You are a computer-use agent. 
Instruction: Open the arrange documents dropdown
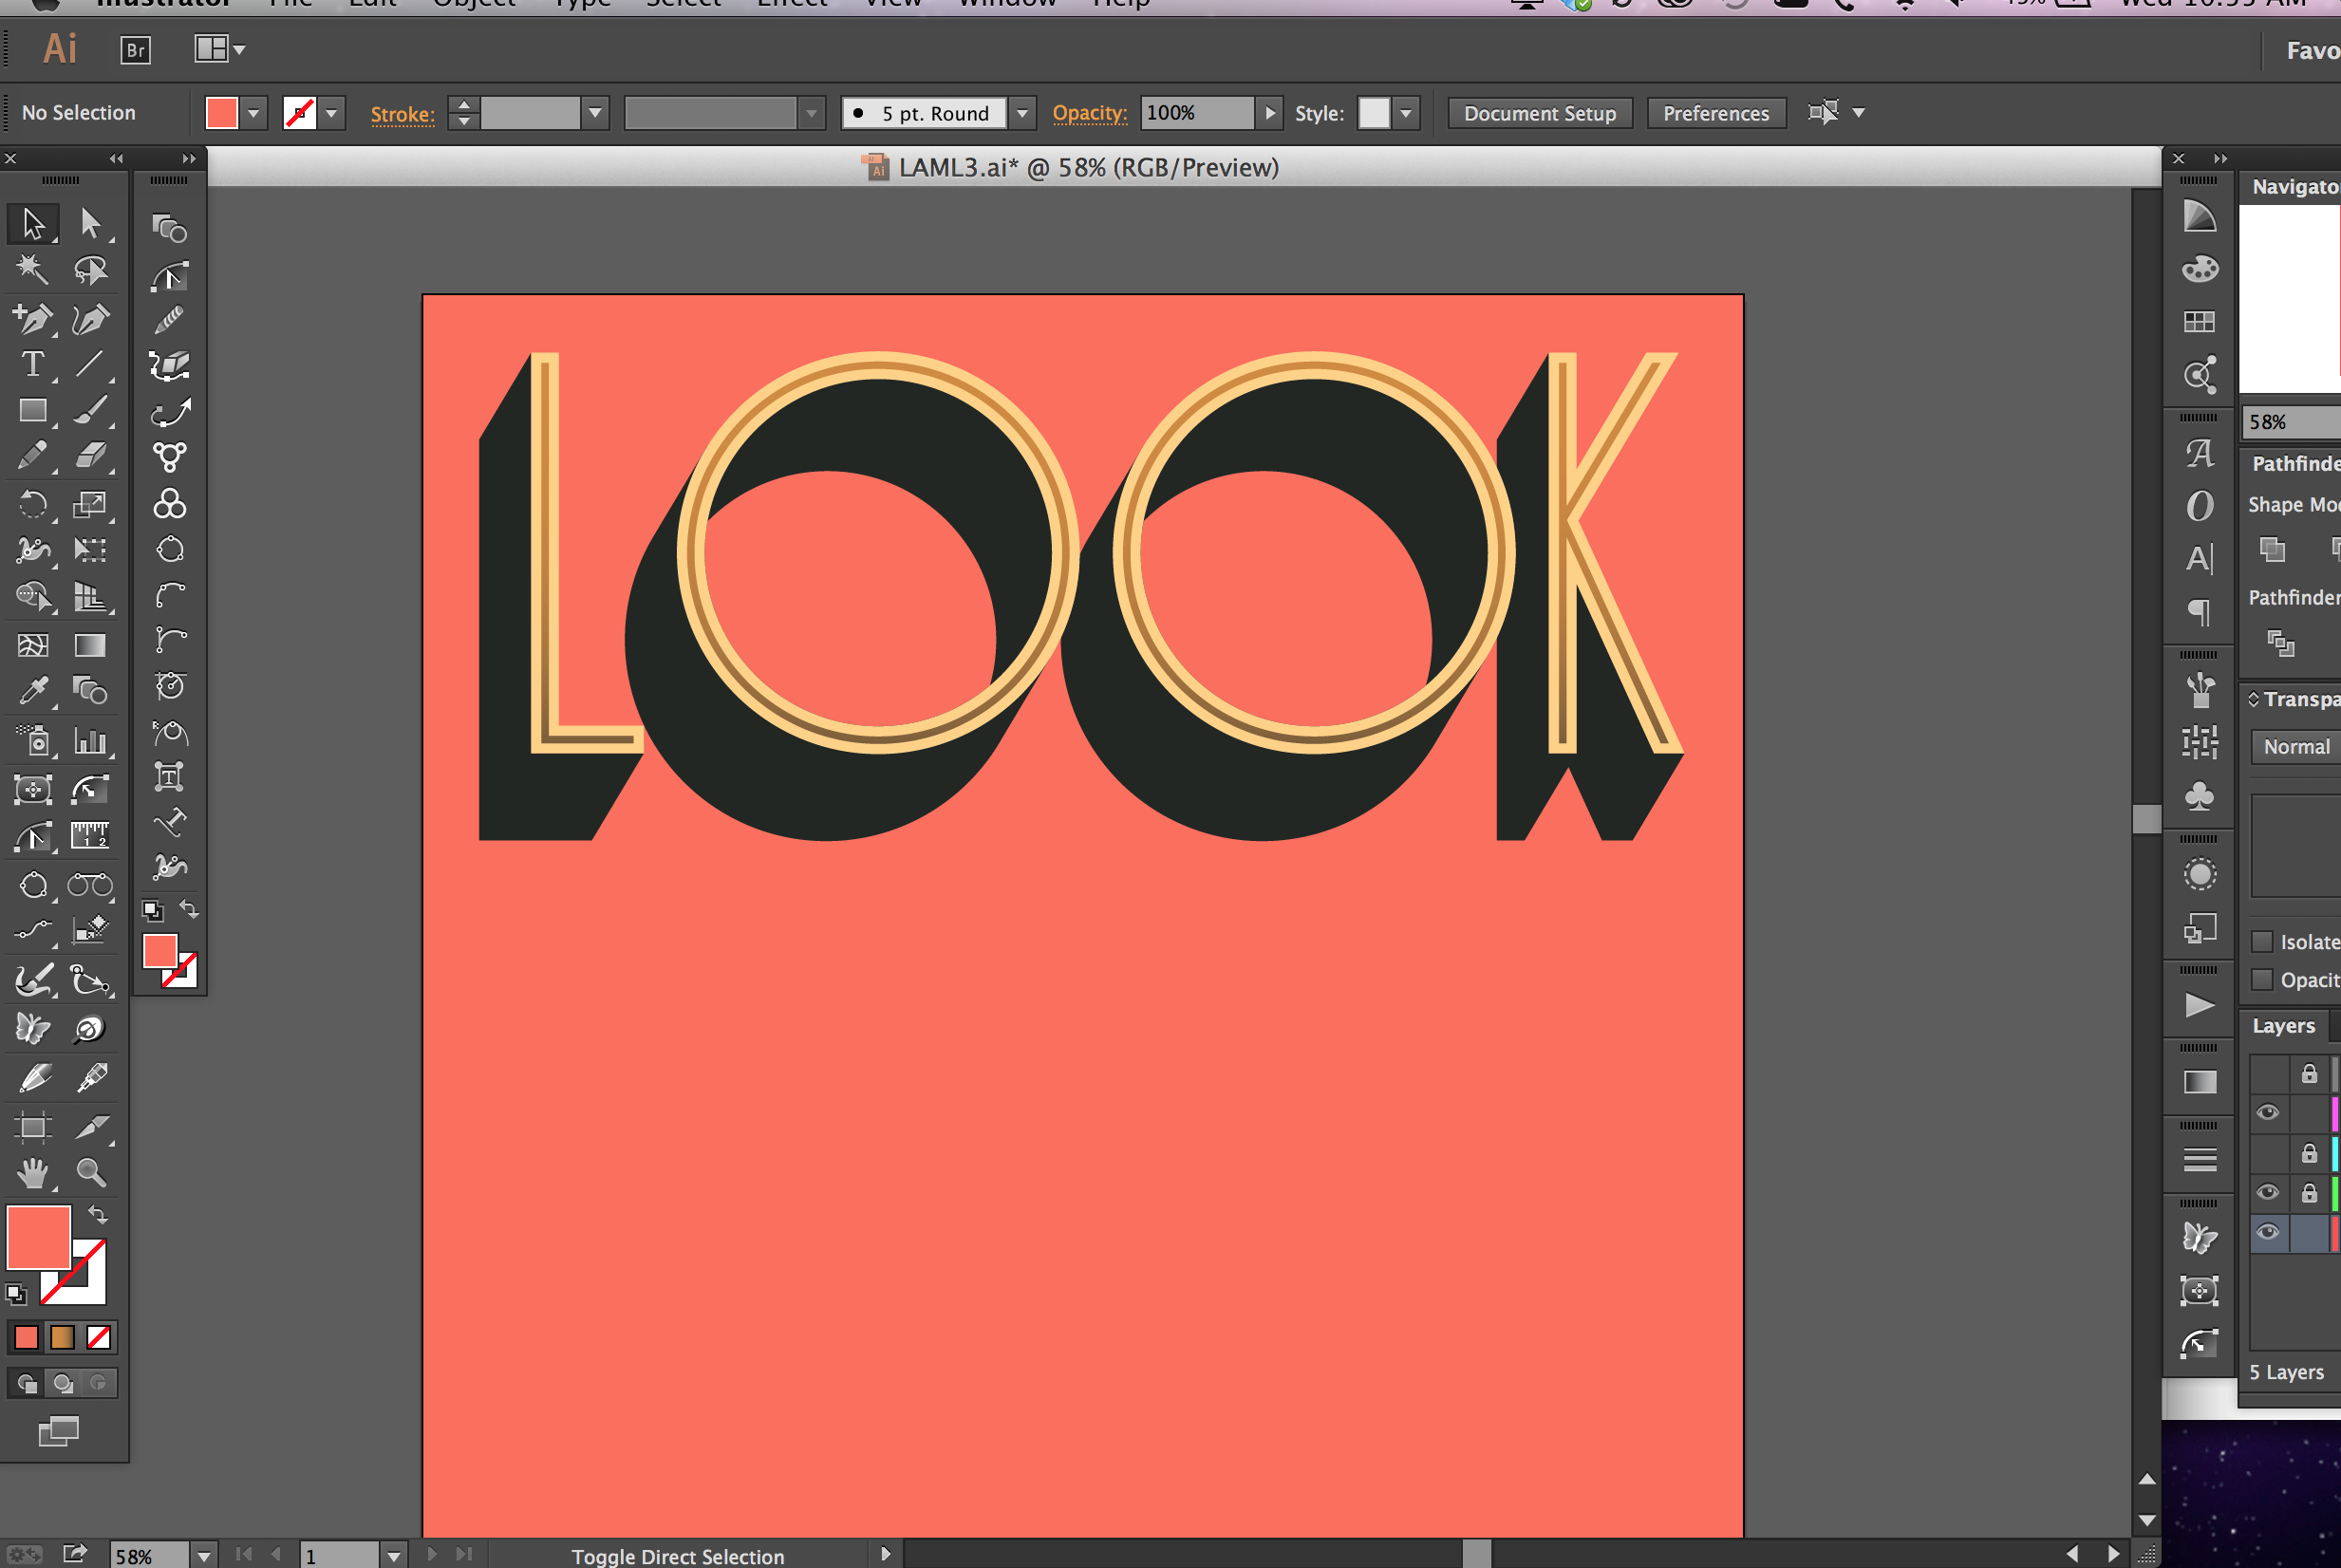tap(220, 49)
